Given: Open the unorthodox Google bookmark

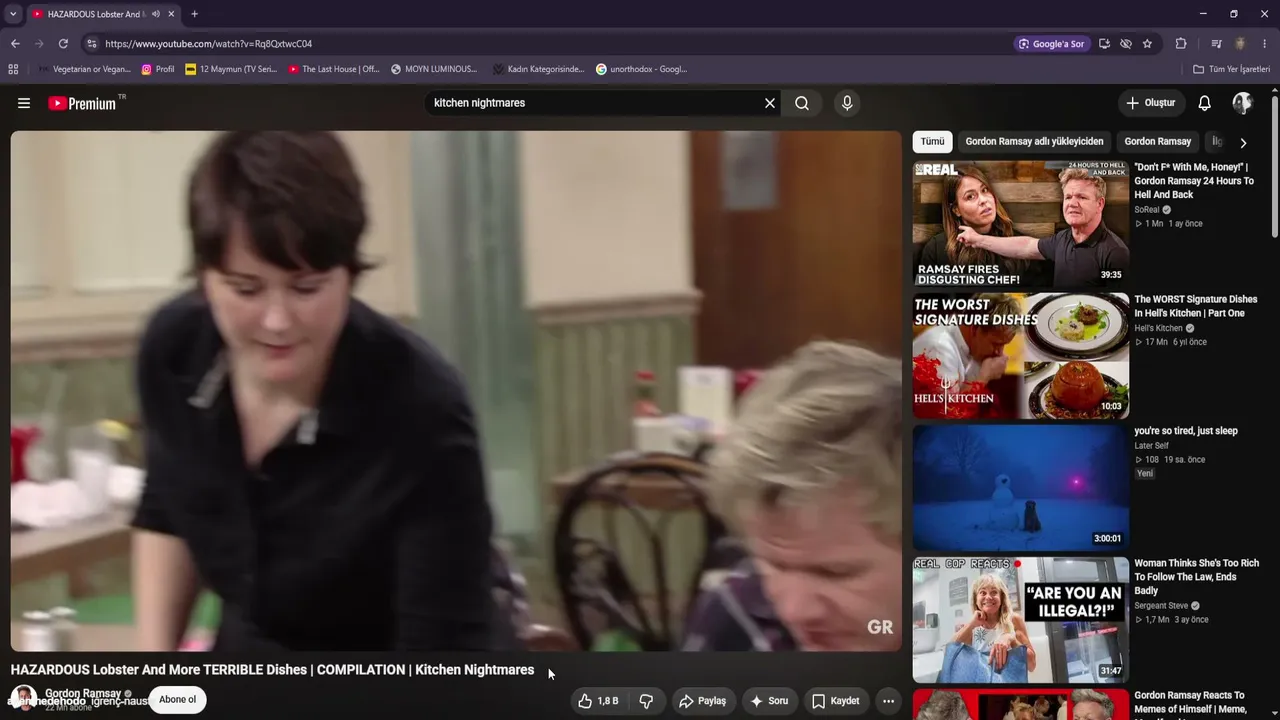Looking at the screenshot, I should point(641,69).
